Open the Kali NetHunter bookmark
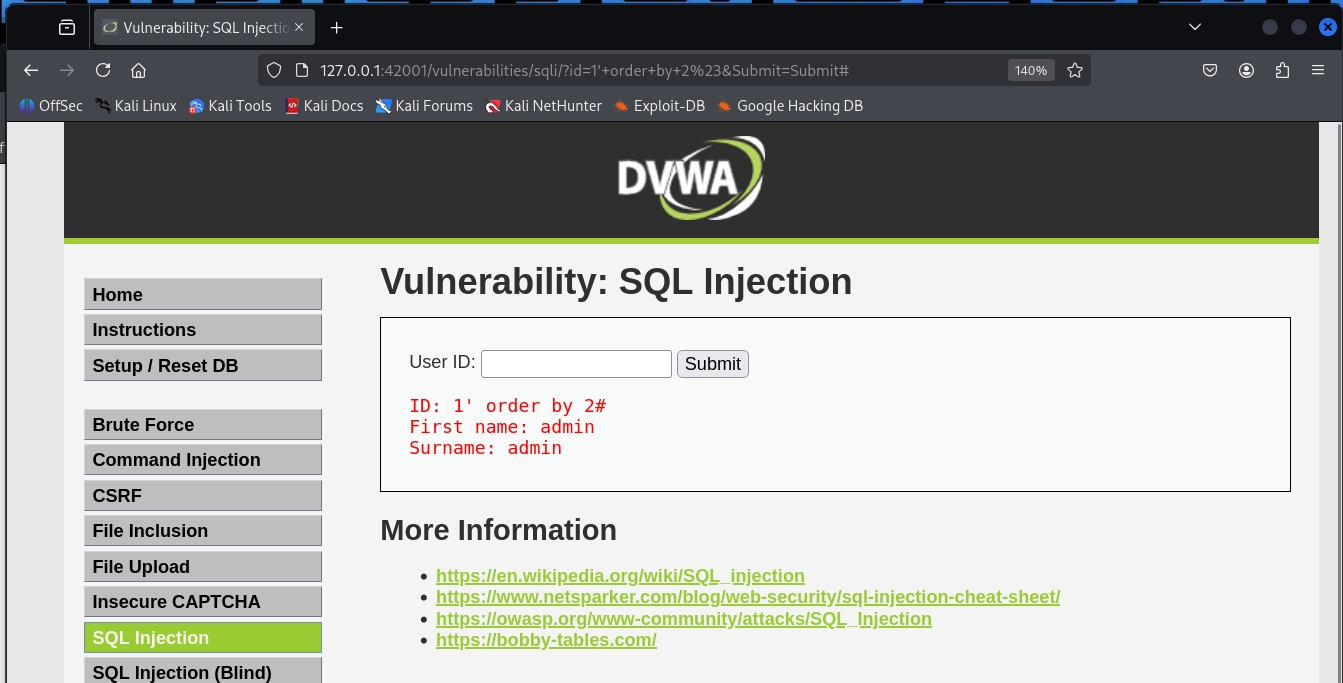 coord(544,106)
